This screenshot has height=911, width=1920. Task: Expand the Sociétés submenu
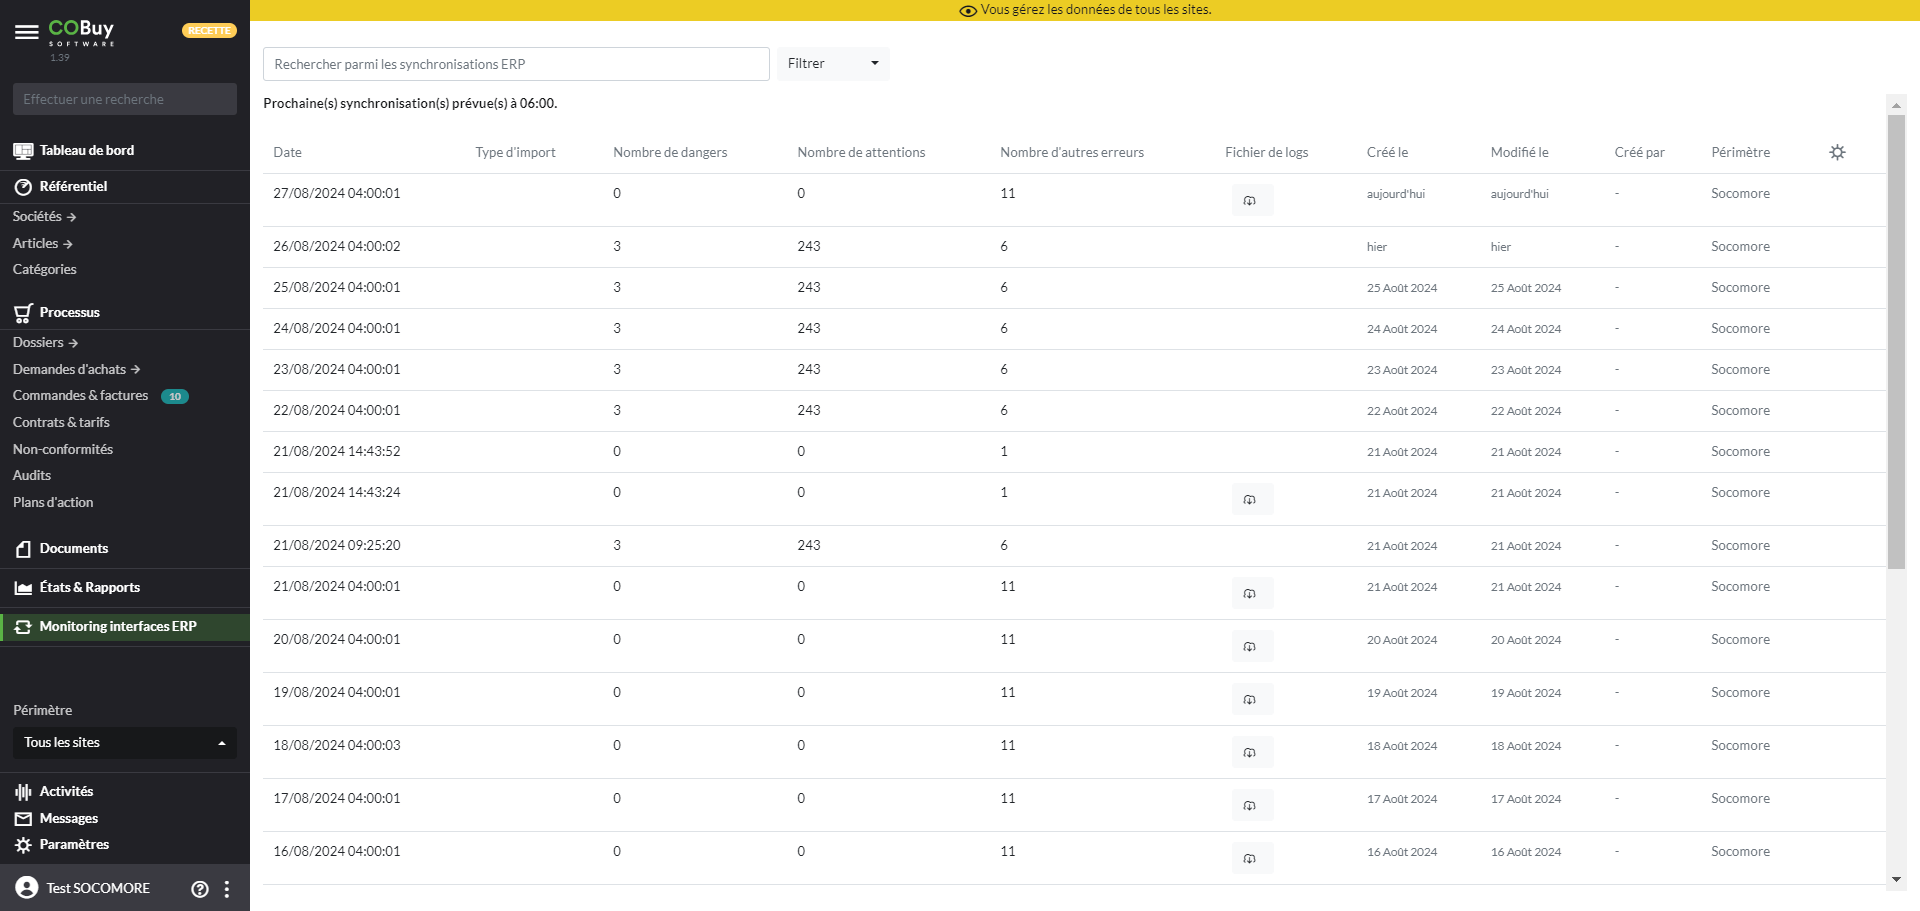pyautogui.click(x=44, y=217)
